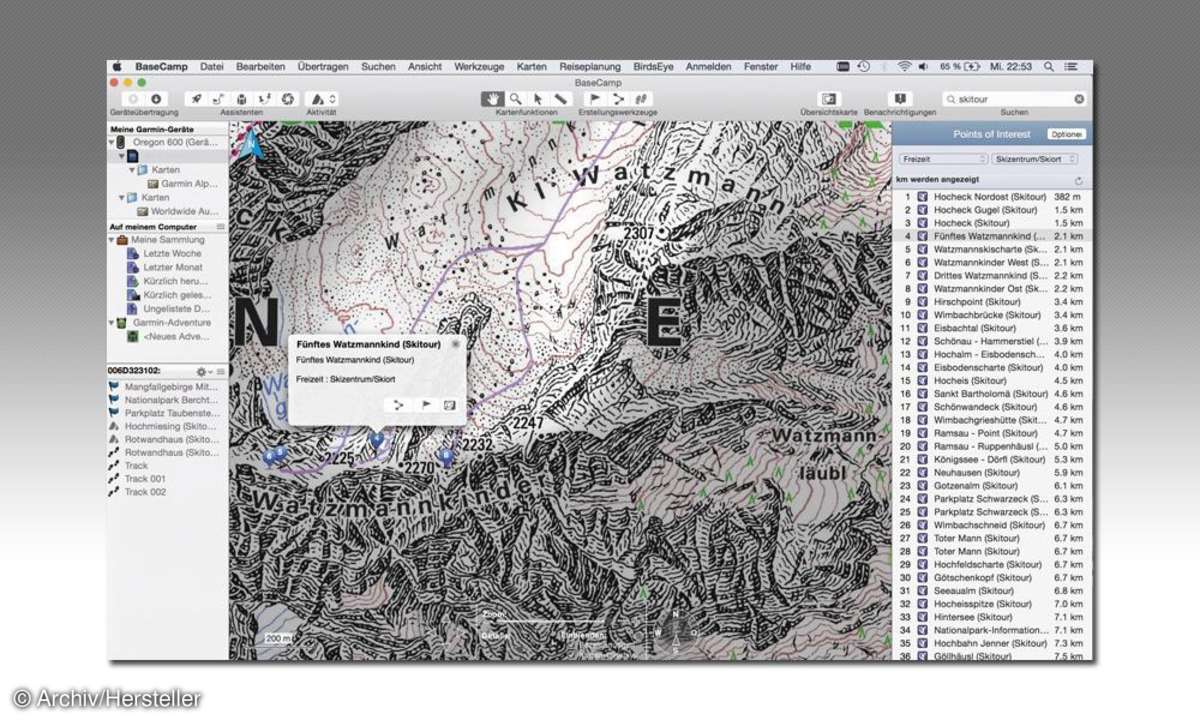Select Hochmiesing (Skito... entry

[164, 426]
